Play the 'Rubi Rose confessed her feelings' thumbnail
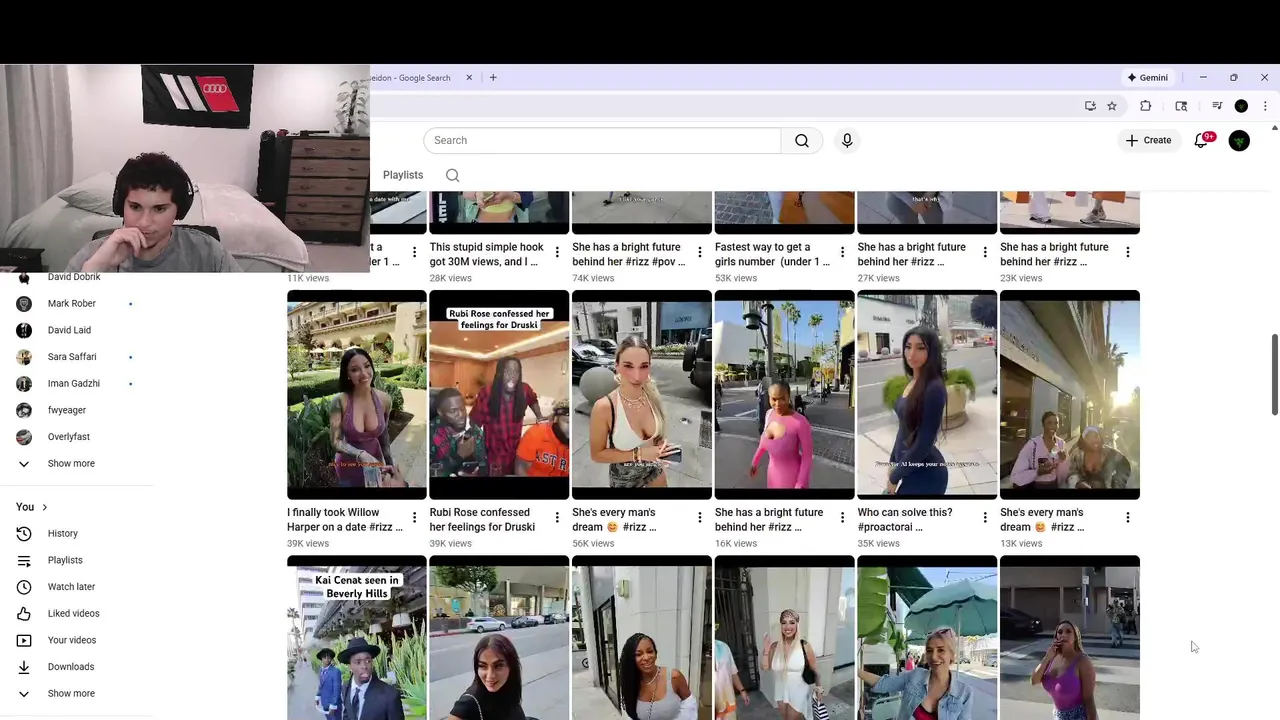The image size is (1280, 720). (499, 395)
